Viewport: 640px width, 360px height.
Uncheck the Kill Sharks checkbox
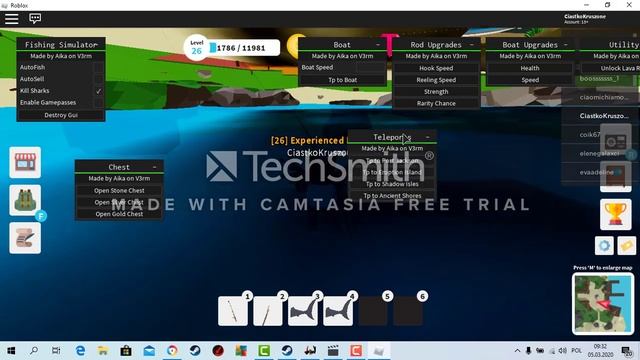tap(98, 91)
